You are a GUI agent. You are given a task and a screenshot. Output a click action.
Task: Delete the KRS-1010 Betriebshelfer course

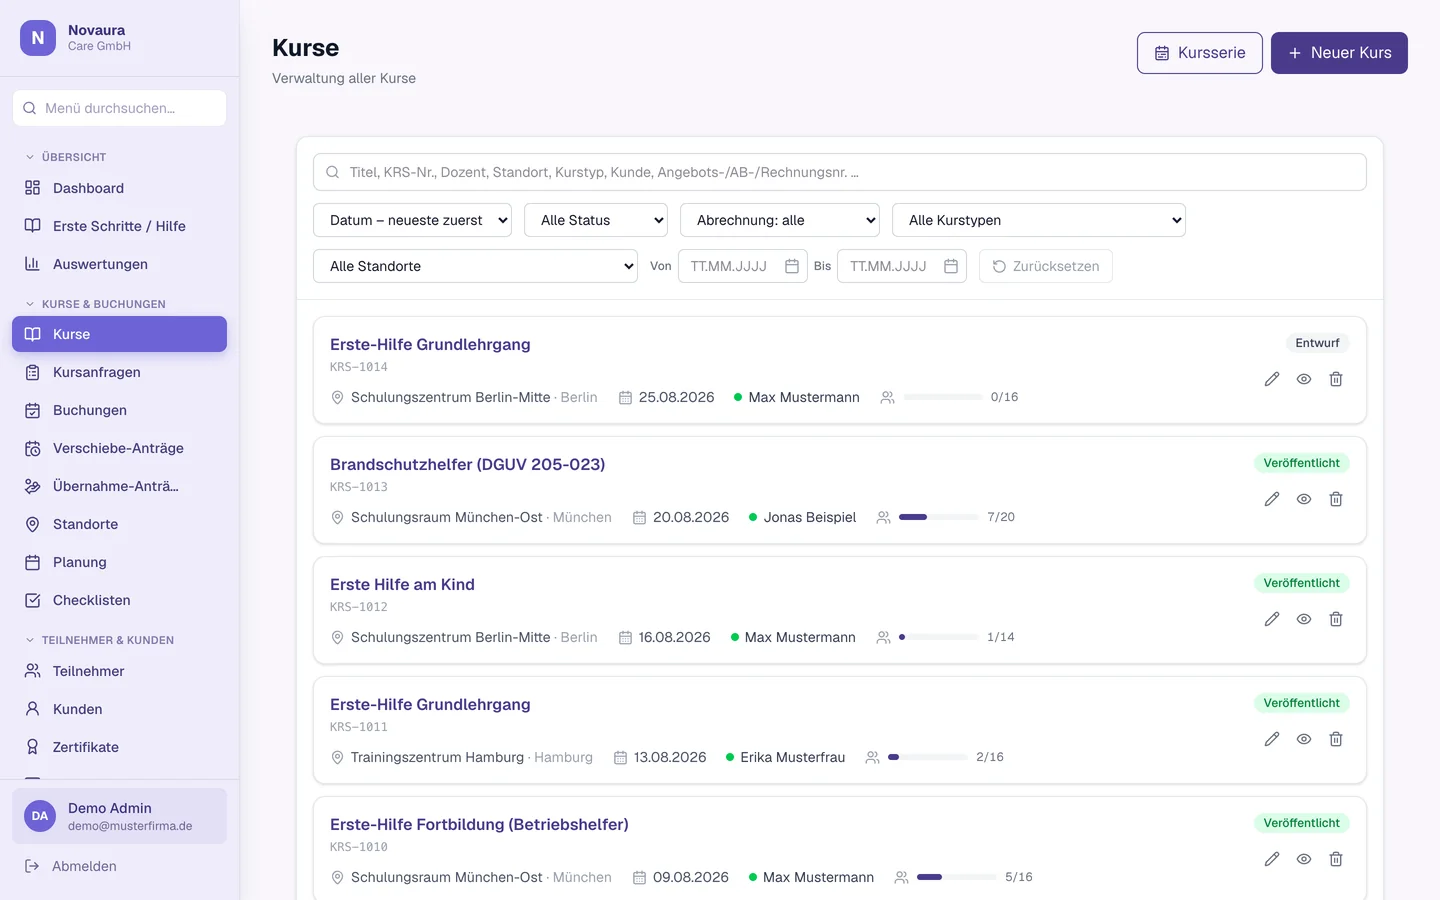pos(1336,859)
